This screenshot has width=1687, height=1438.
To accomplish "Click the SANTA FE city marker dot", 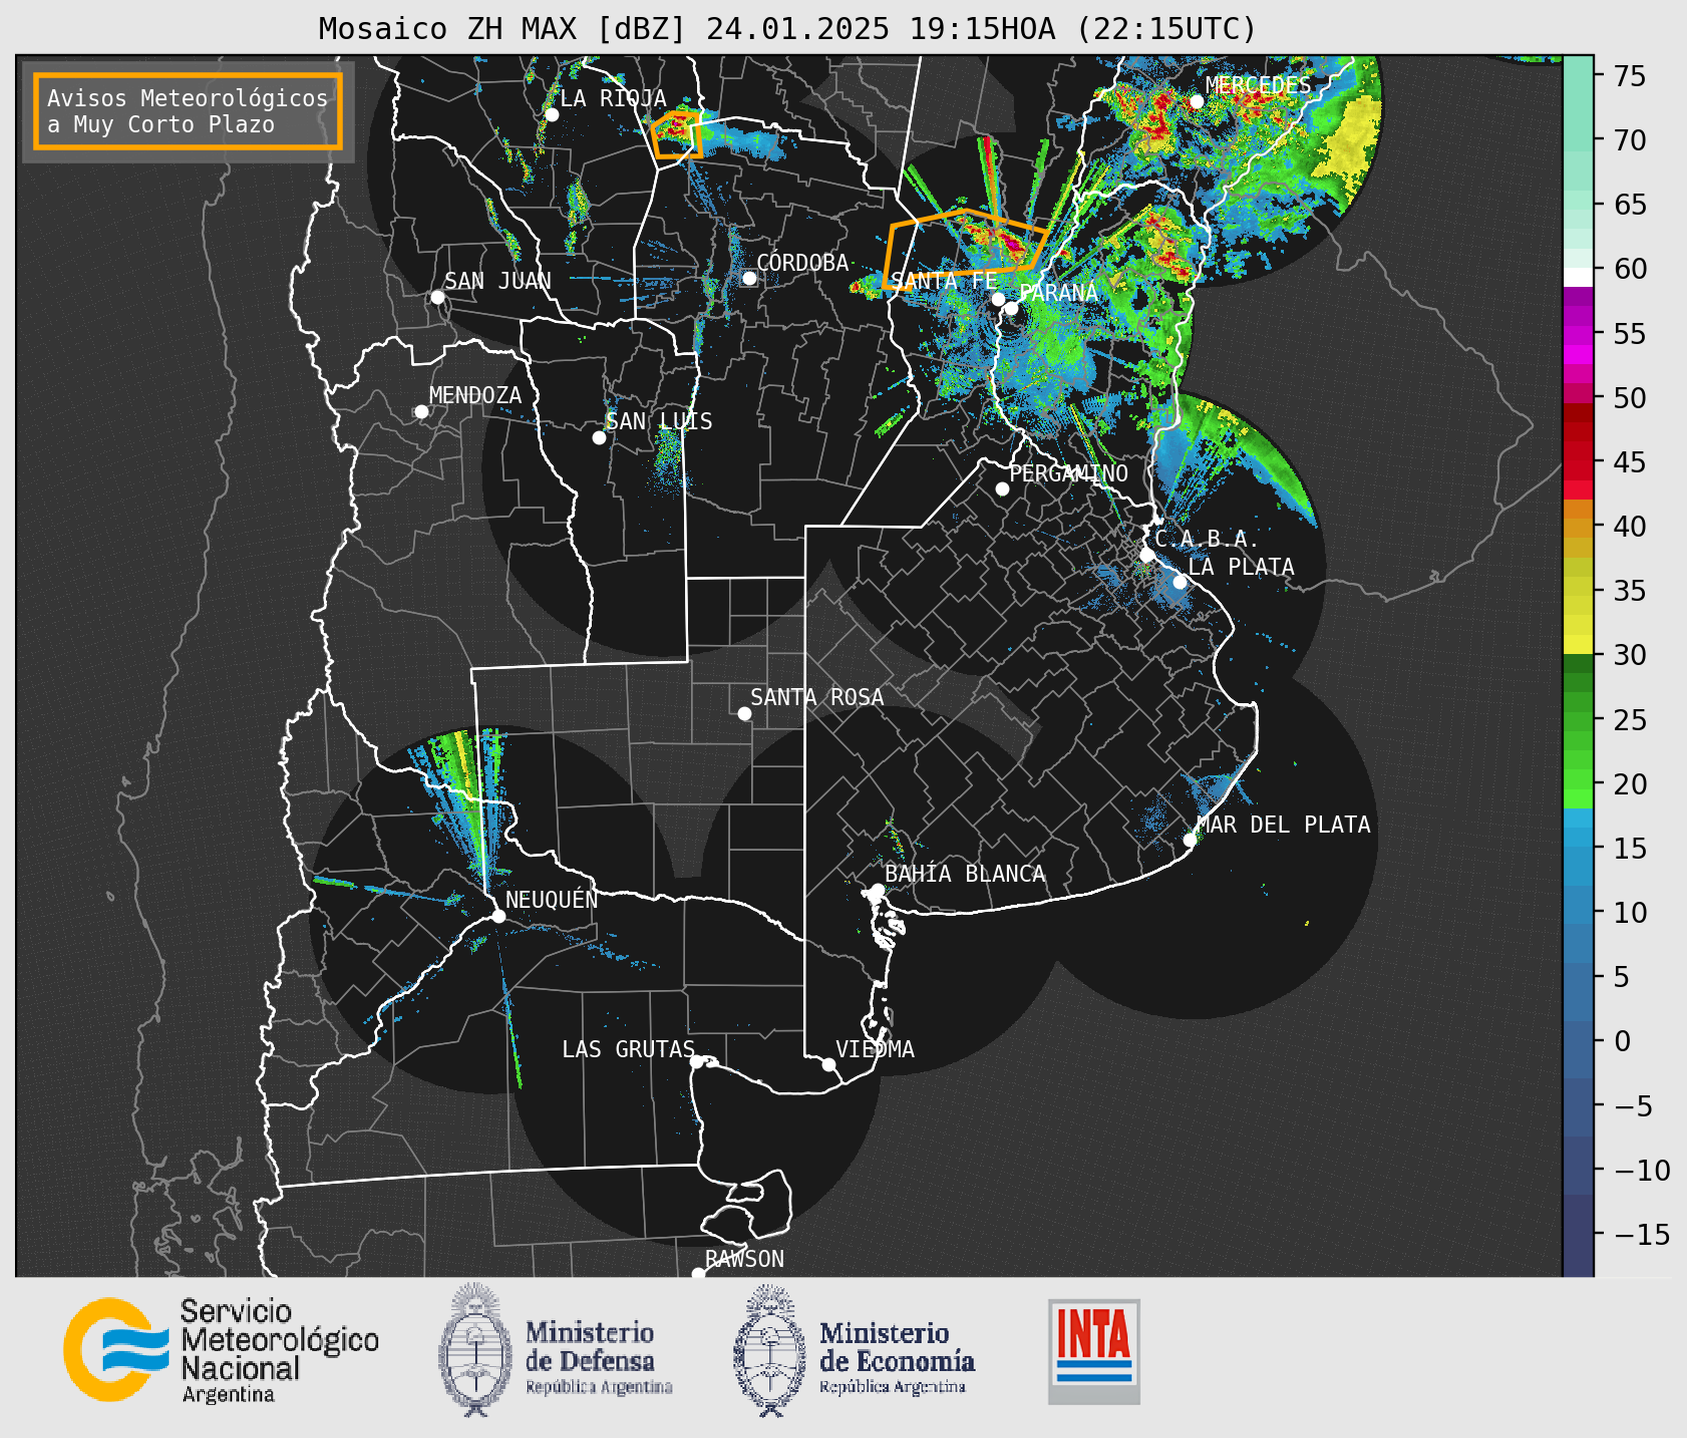I will (x=998, y=299).
